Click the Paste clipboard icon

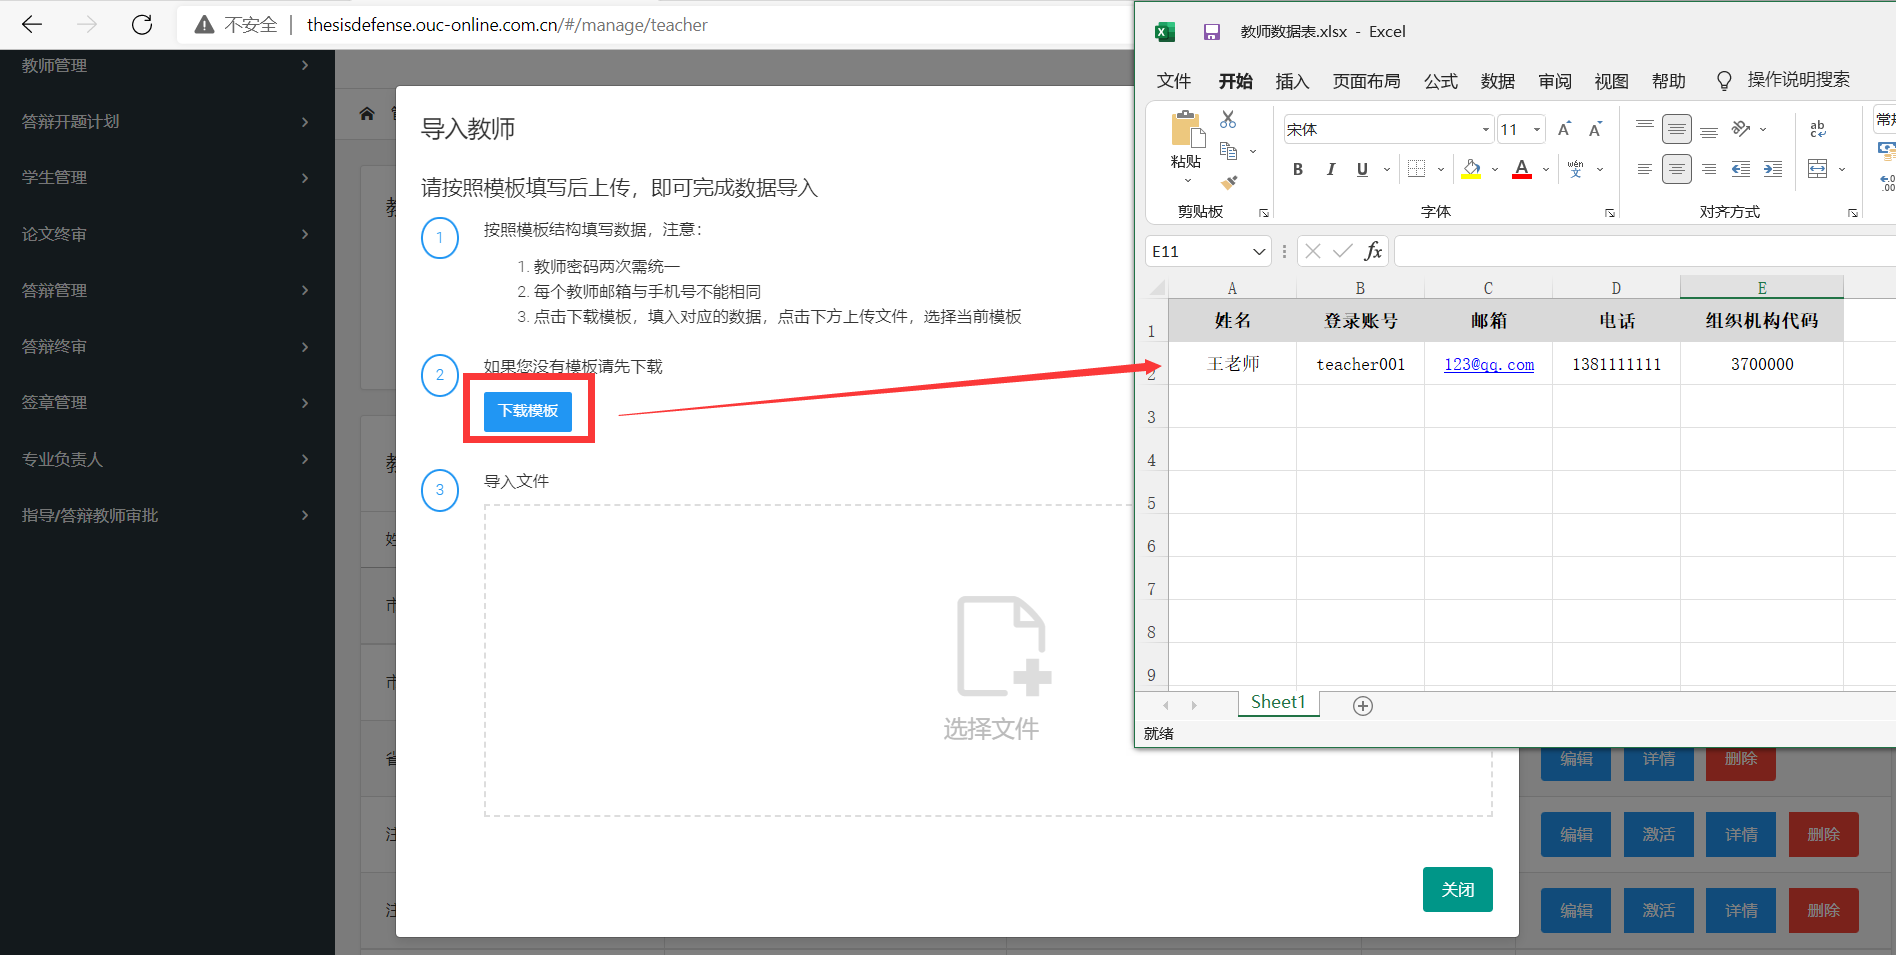(x=1187, y=130)
